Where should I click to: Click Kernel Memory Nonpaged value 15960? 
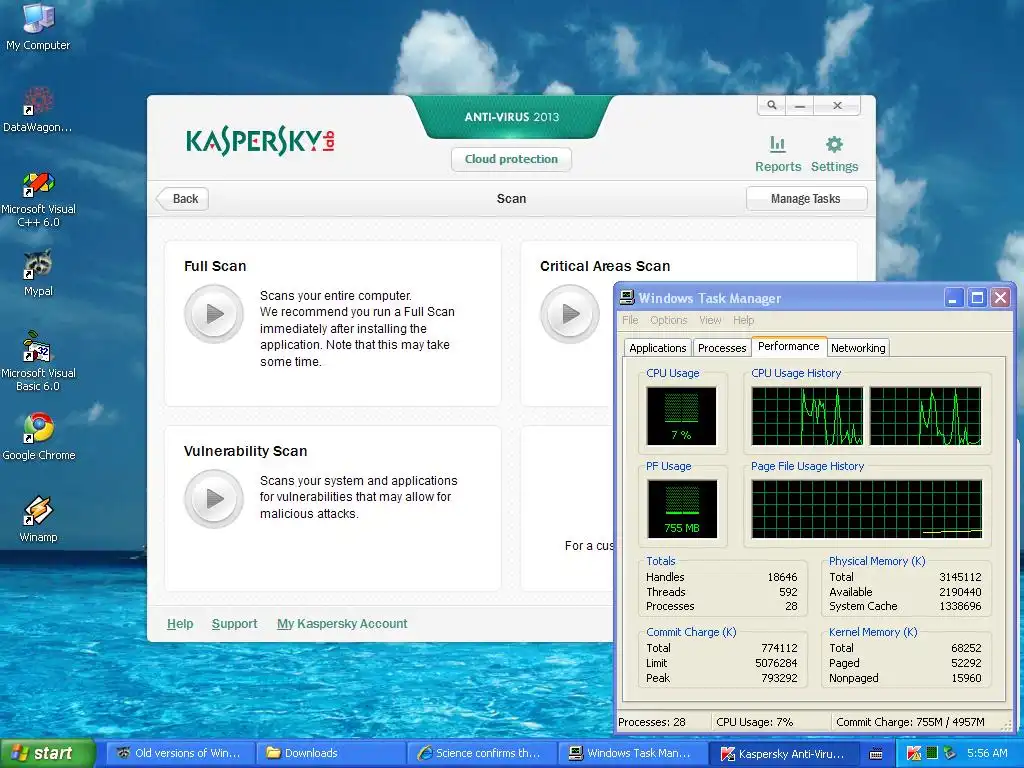967,678
